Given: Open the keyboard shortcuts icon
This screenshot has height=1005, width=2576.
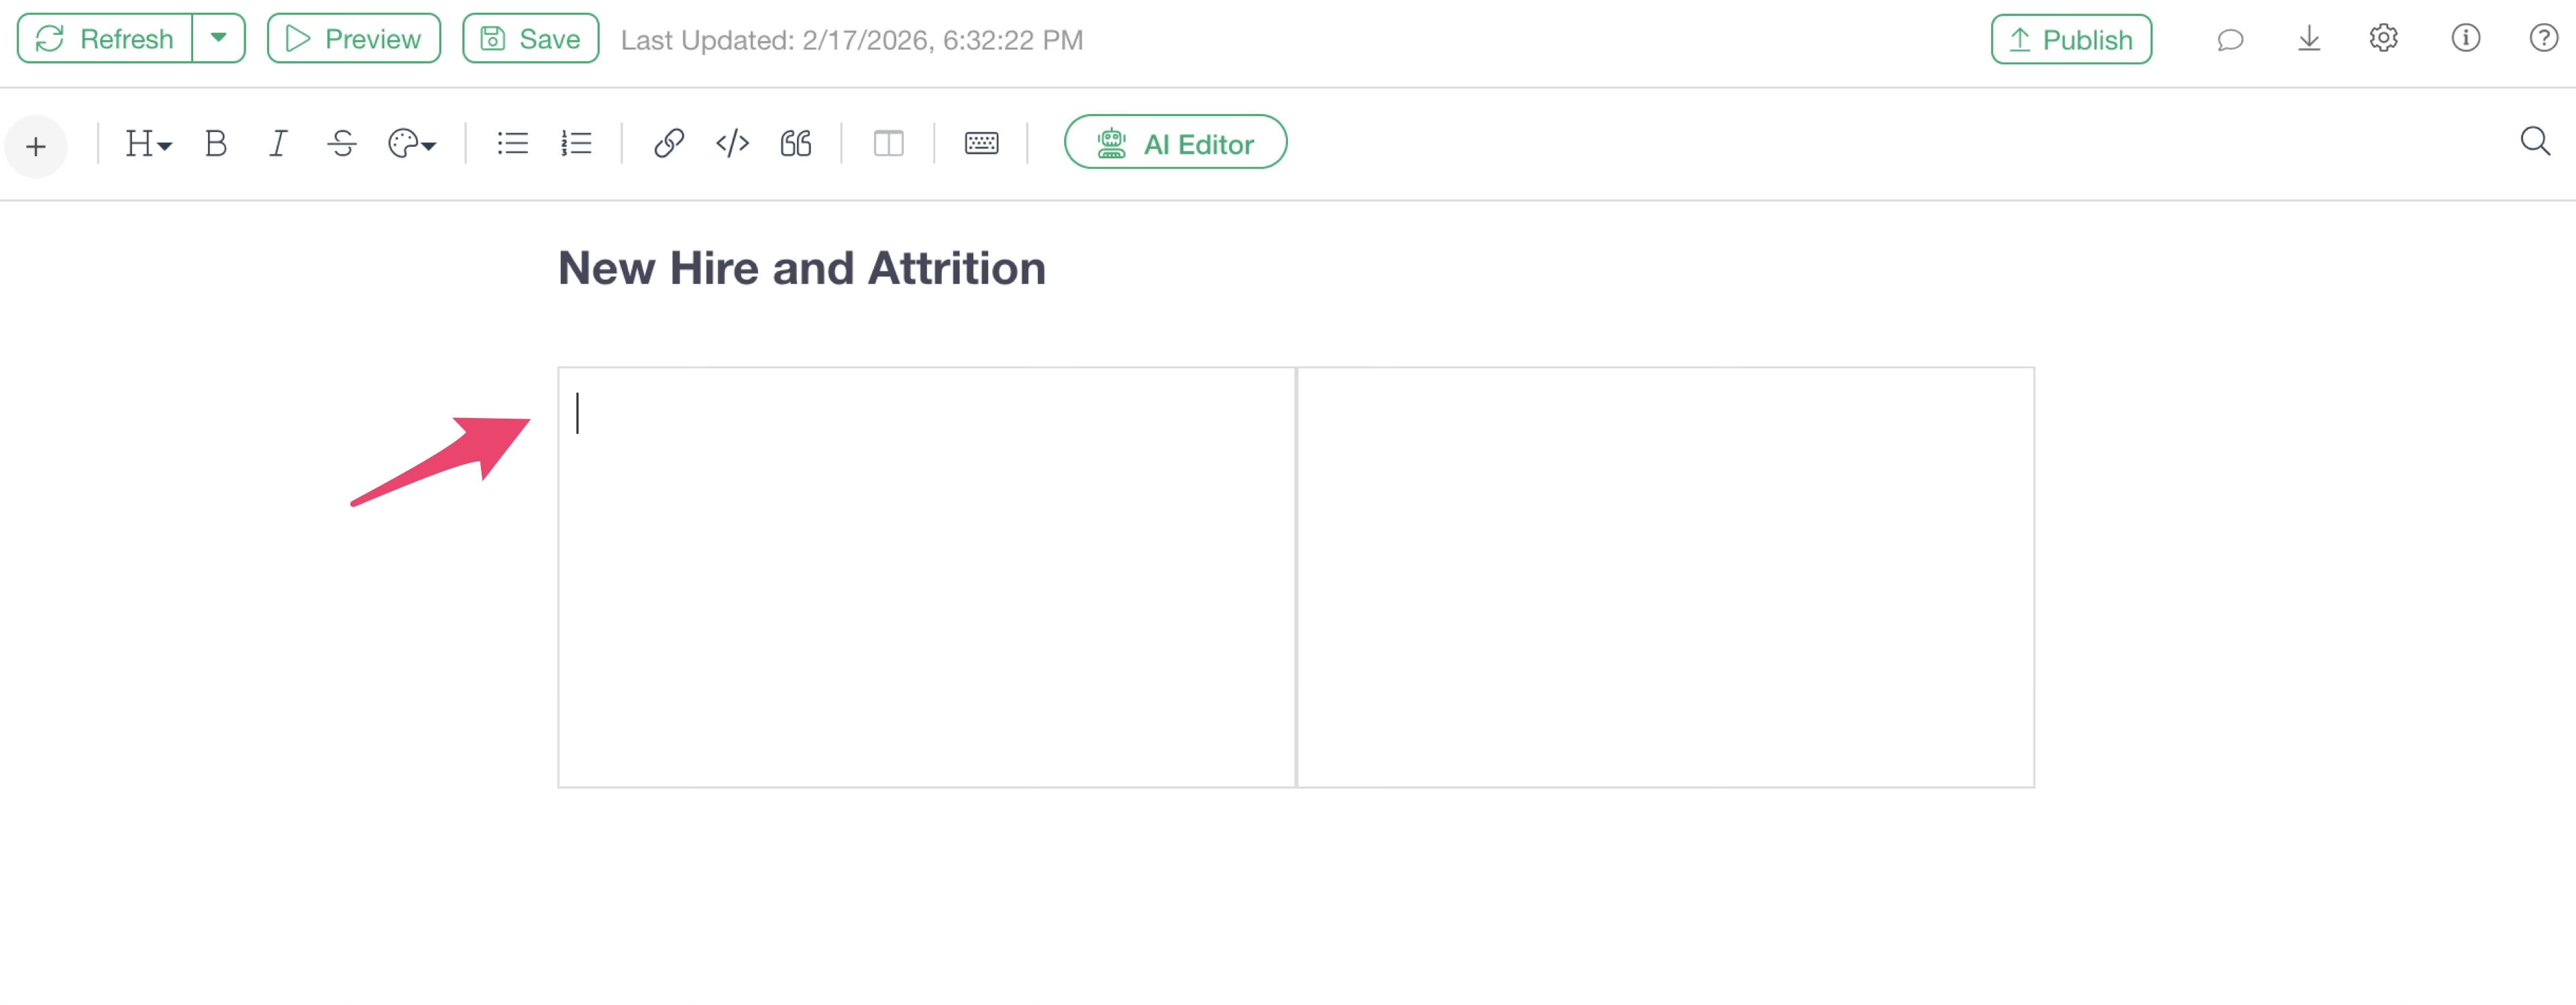Looking at the screenshot, I should point(981,144).
